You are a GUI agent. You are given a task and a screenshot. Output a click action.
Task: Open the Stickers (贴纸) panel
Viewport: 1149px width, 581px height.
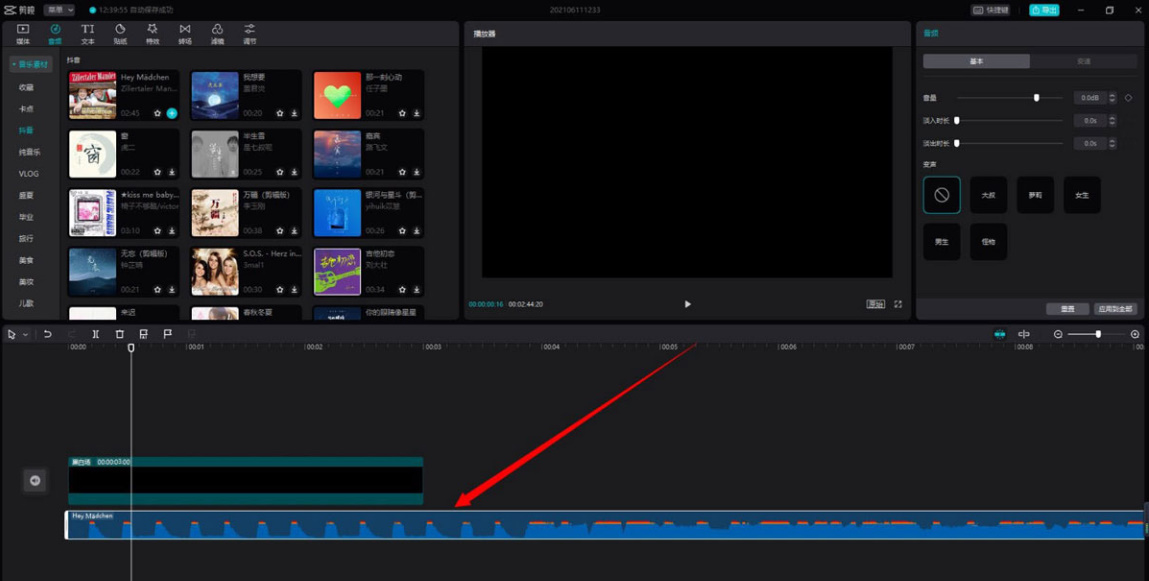(x=120, y=34)
